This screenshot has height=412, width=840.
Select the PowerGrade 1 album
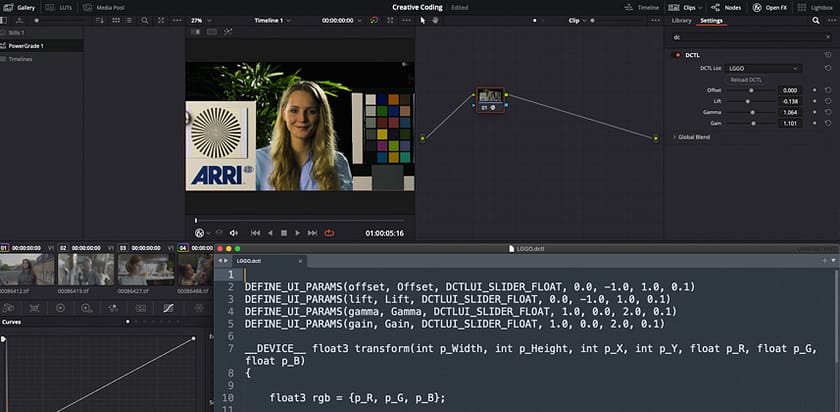point(41,46)
